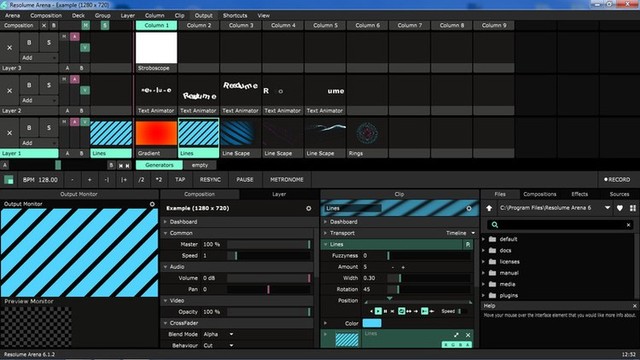The width and height of the screenshot is (640, 360).
Task: Click the Lines source expand arrows icon
Action: [456, 335]
